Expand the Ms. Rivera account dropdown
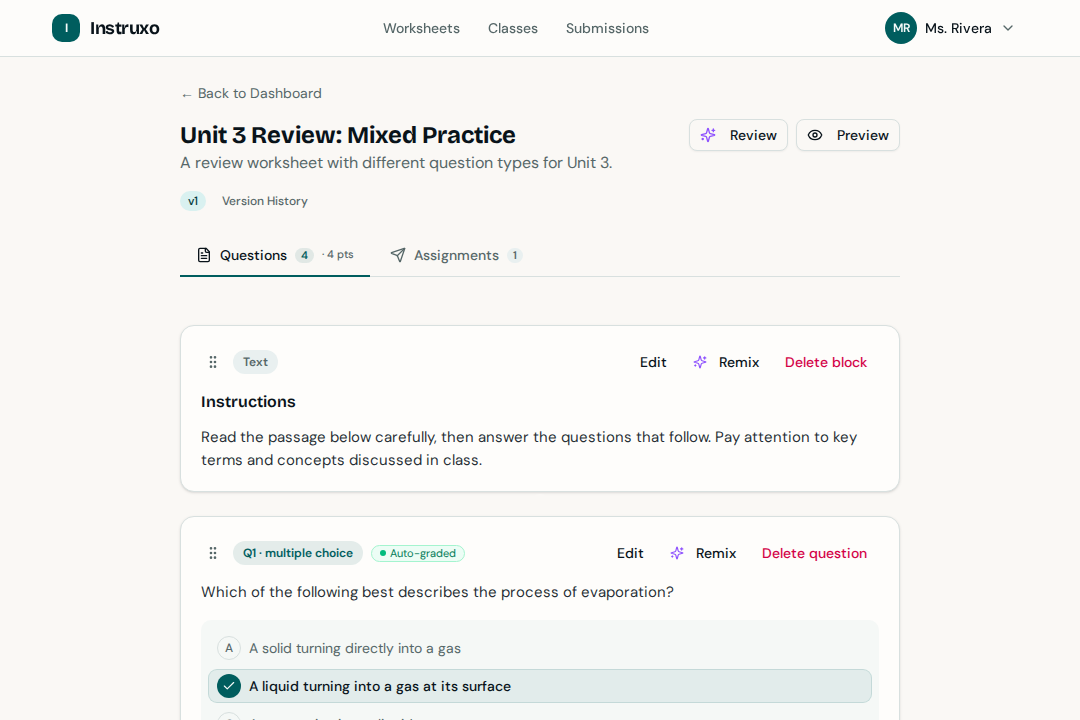 click(1008, 28)
